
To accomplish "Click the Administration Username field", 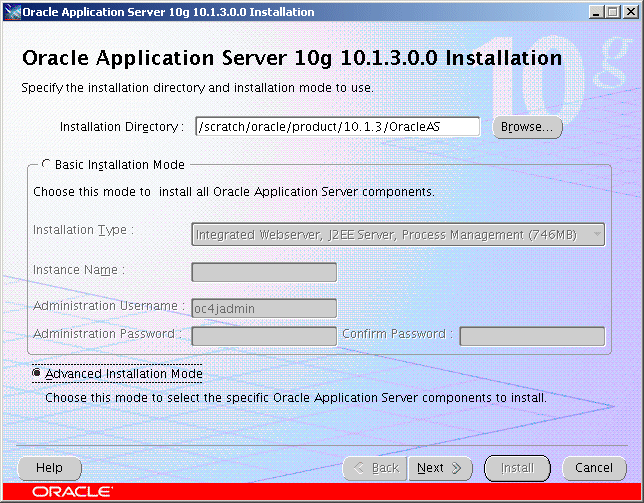I will click(x=264, y=308).
